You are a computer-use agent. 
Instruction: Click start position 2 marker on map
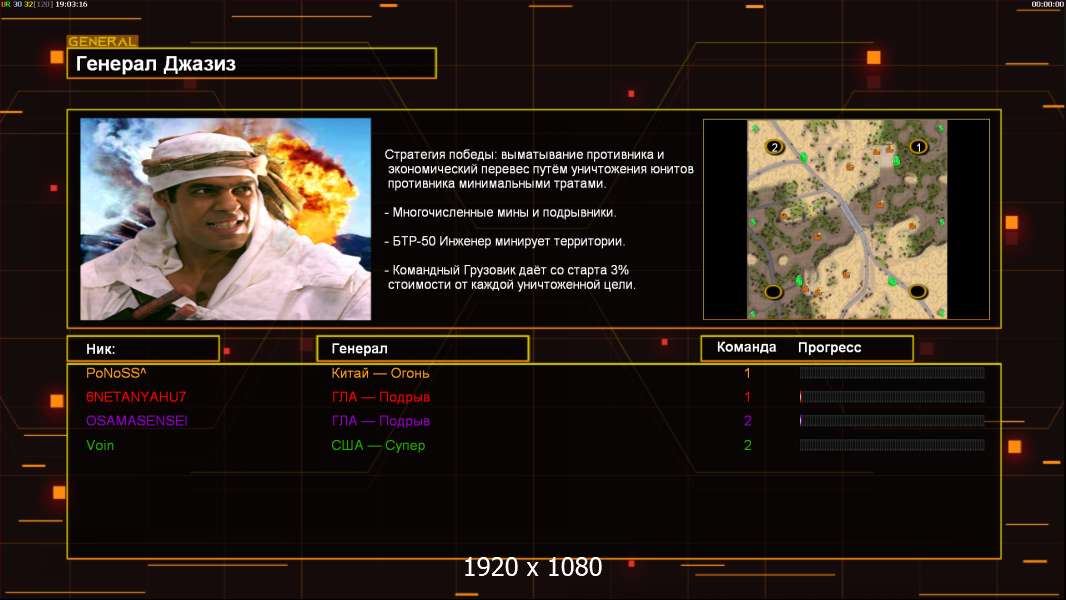773,147
